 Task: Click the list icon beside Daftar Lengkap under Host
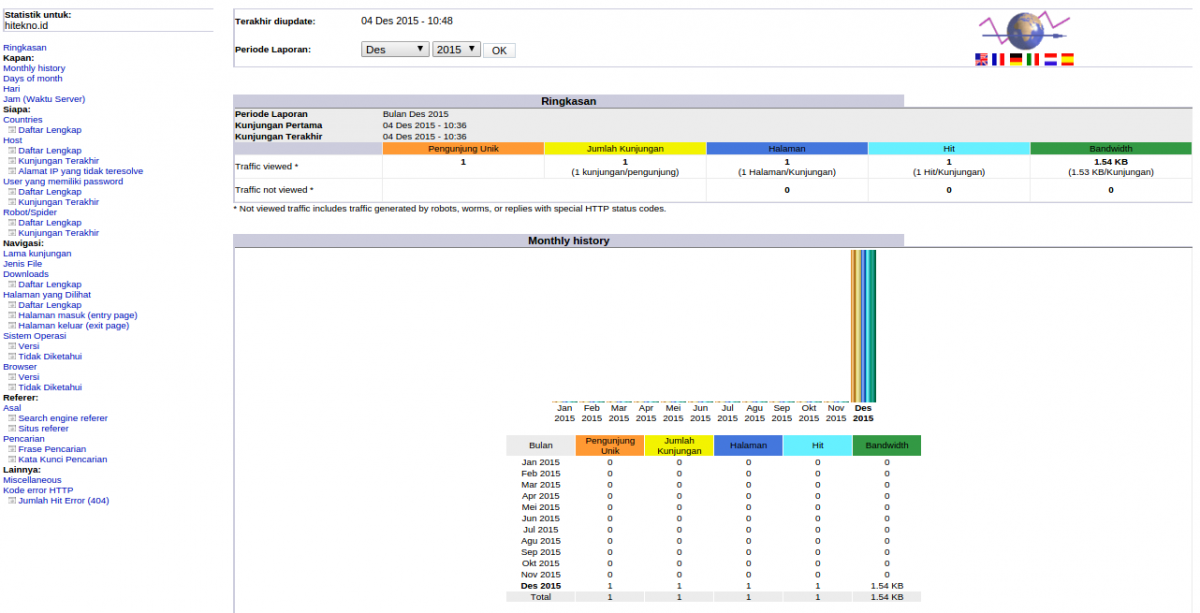(x=12, y=150)
